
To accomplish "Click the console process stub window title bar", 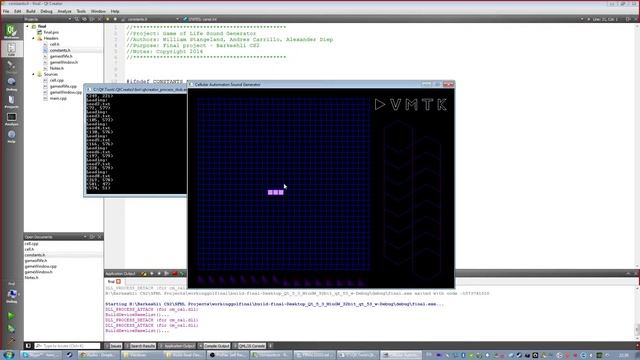I will pos(136,89).
